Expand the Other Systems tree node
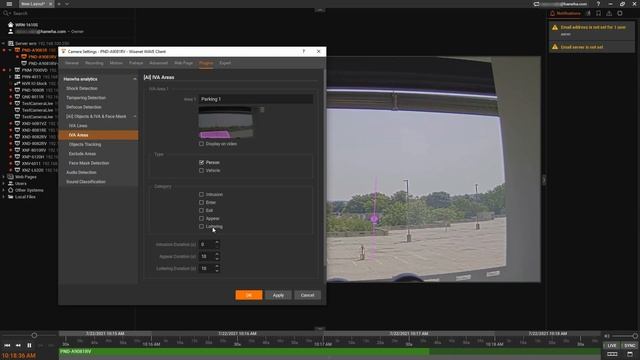Viewport: 640px width, 360px height. pyautogui.click(x=4, y=190)
